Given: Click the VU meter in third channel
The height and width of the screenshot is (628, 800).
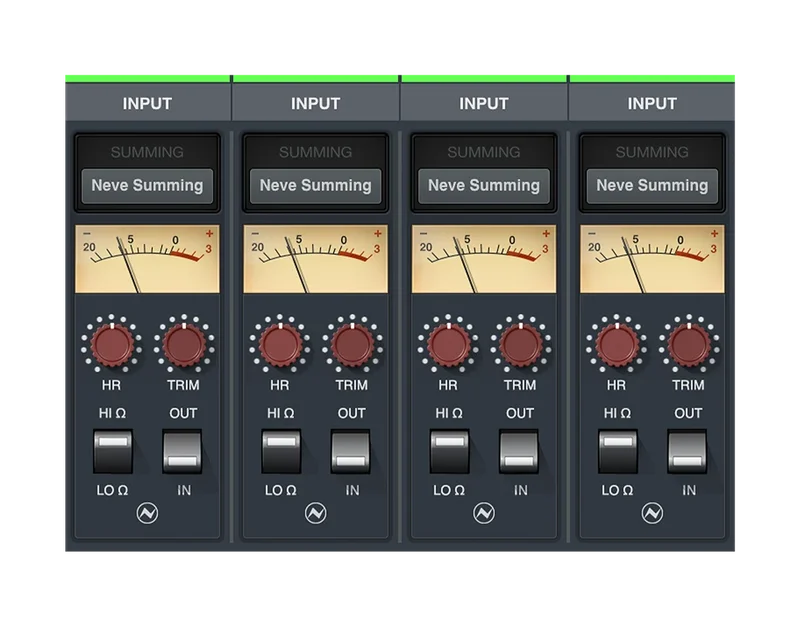Looking at the screenshot, I should pos(484,259).
